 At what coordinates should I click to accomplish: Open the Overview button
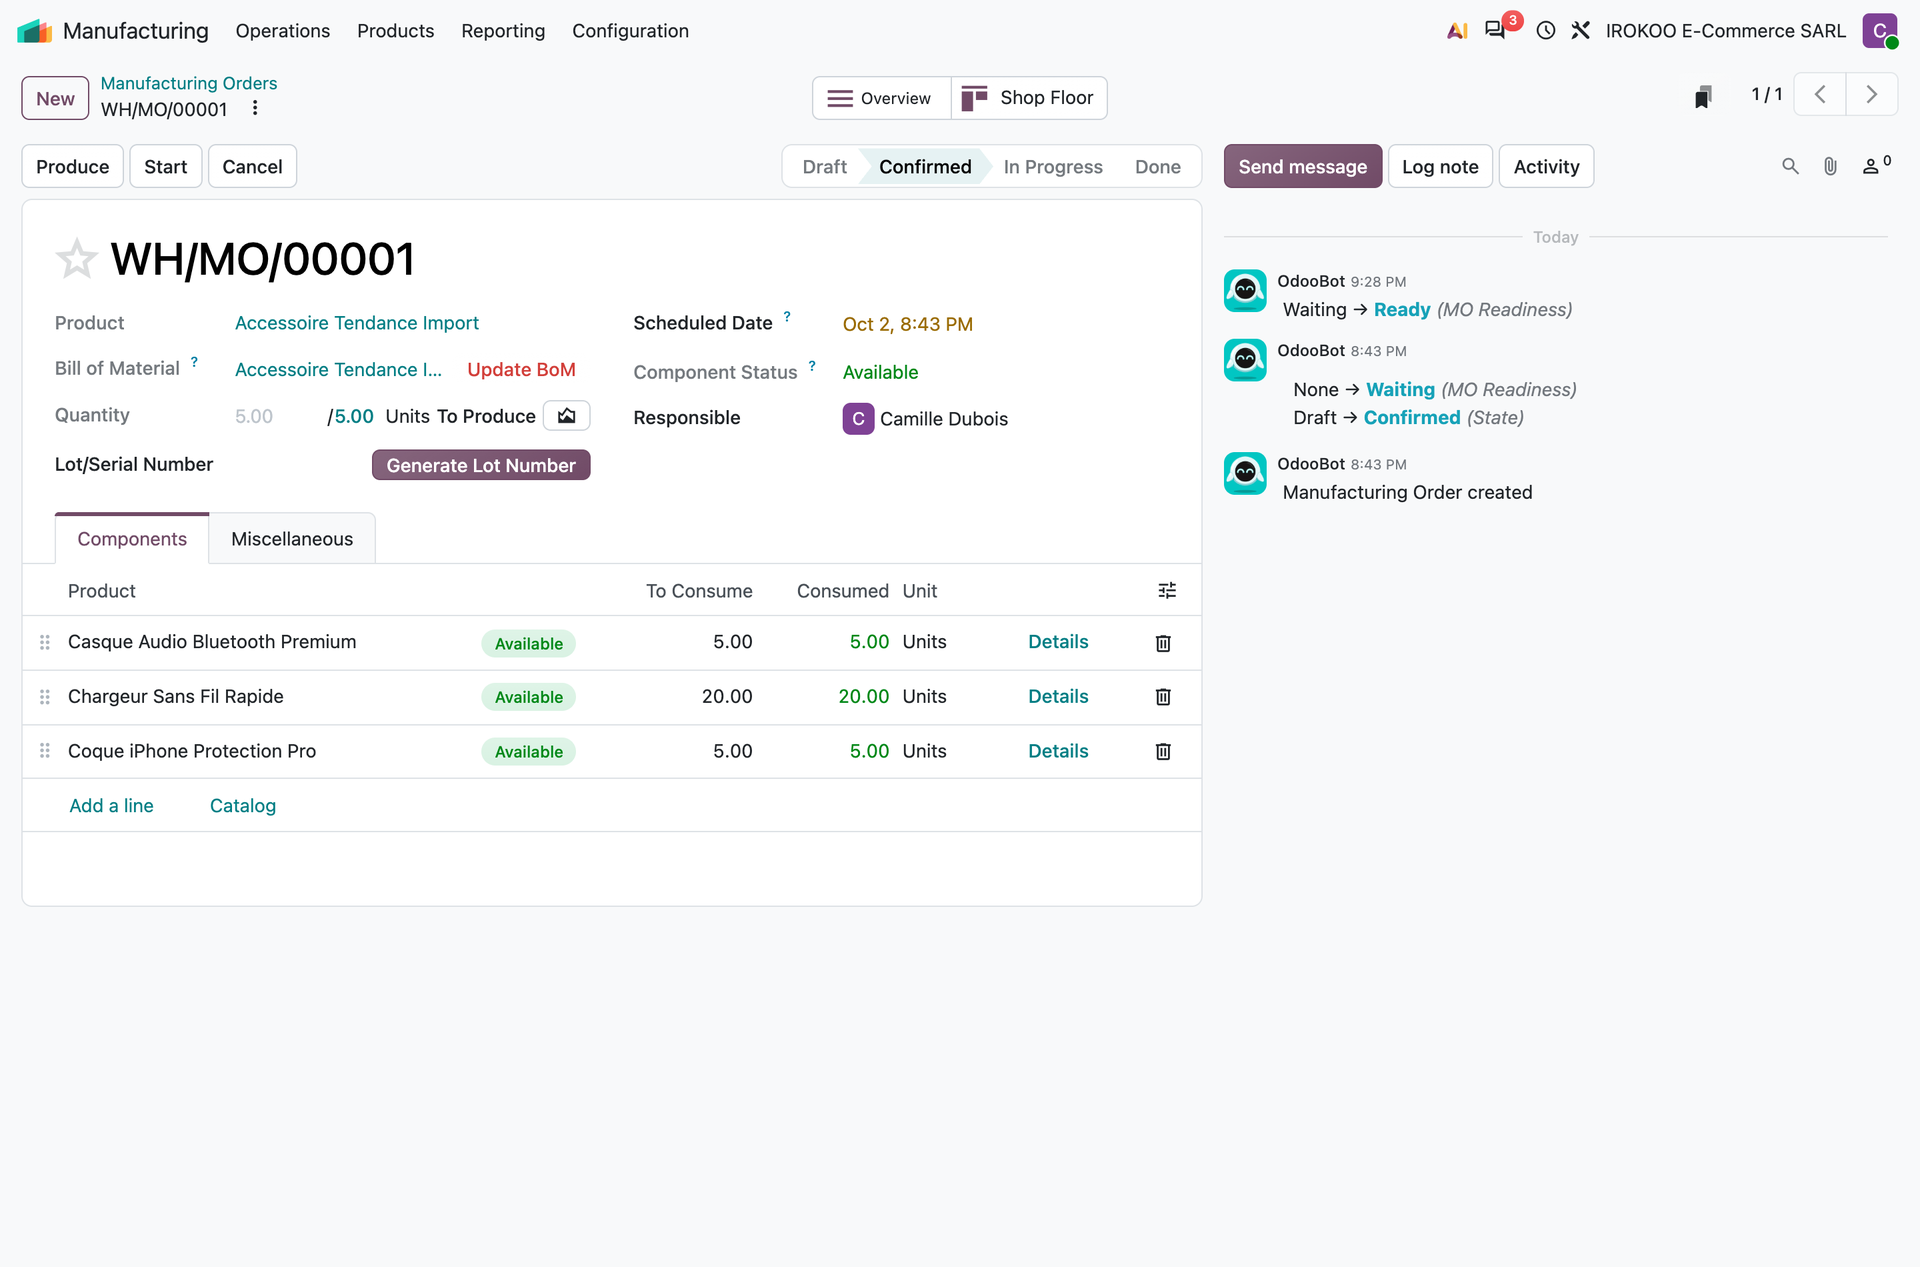click(x=881, y=98)
